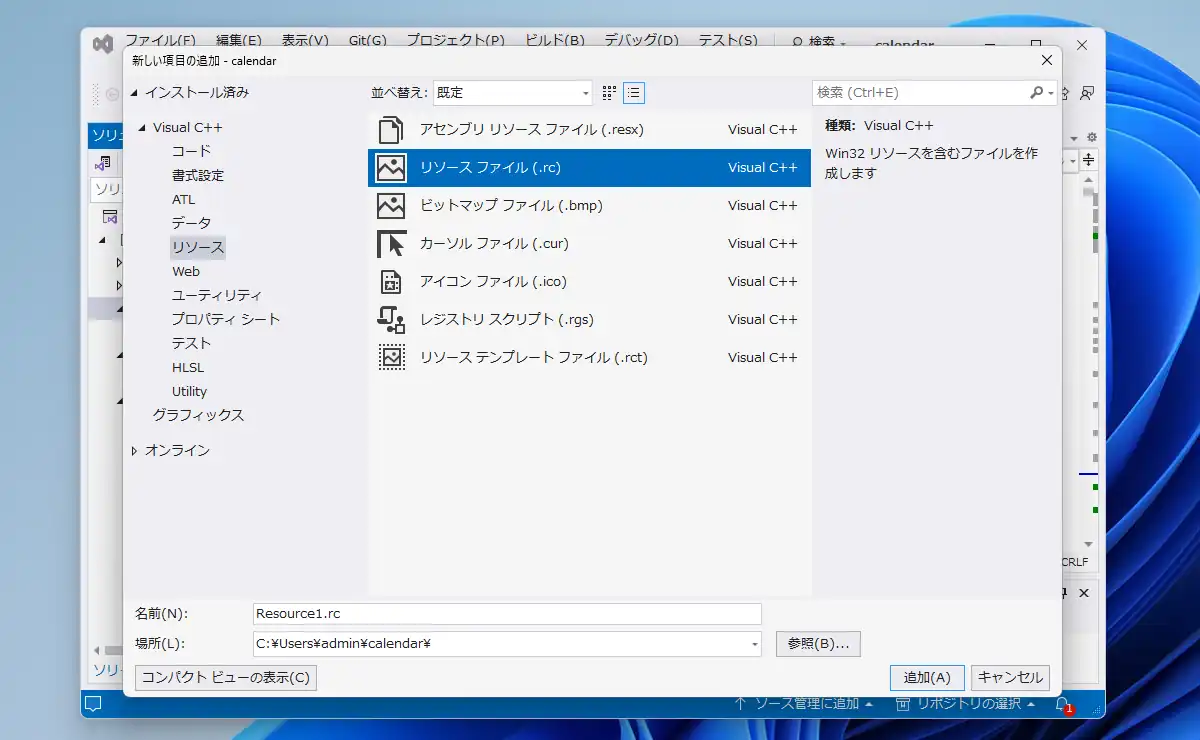Image resolution: width=1200 pixels, height=740 pixels.
Task: Select the Utility category
Action: (190, 391)
